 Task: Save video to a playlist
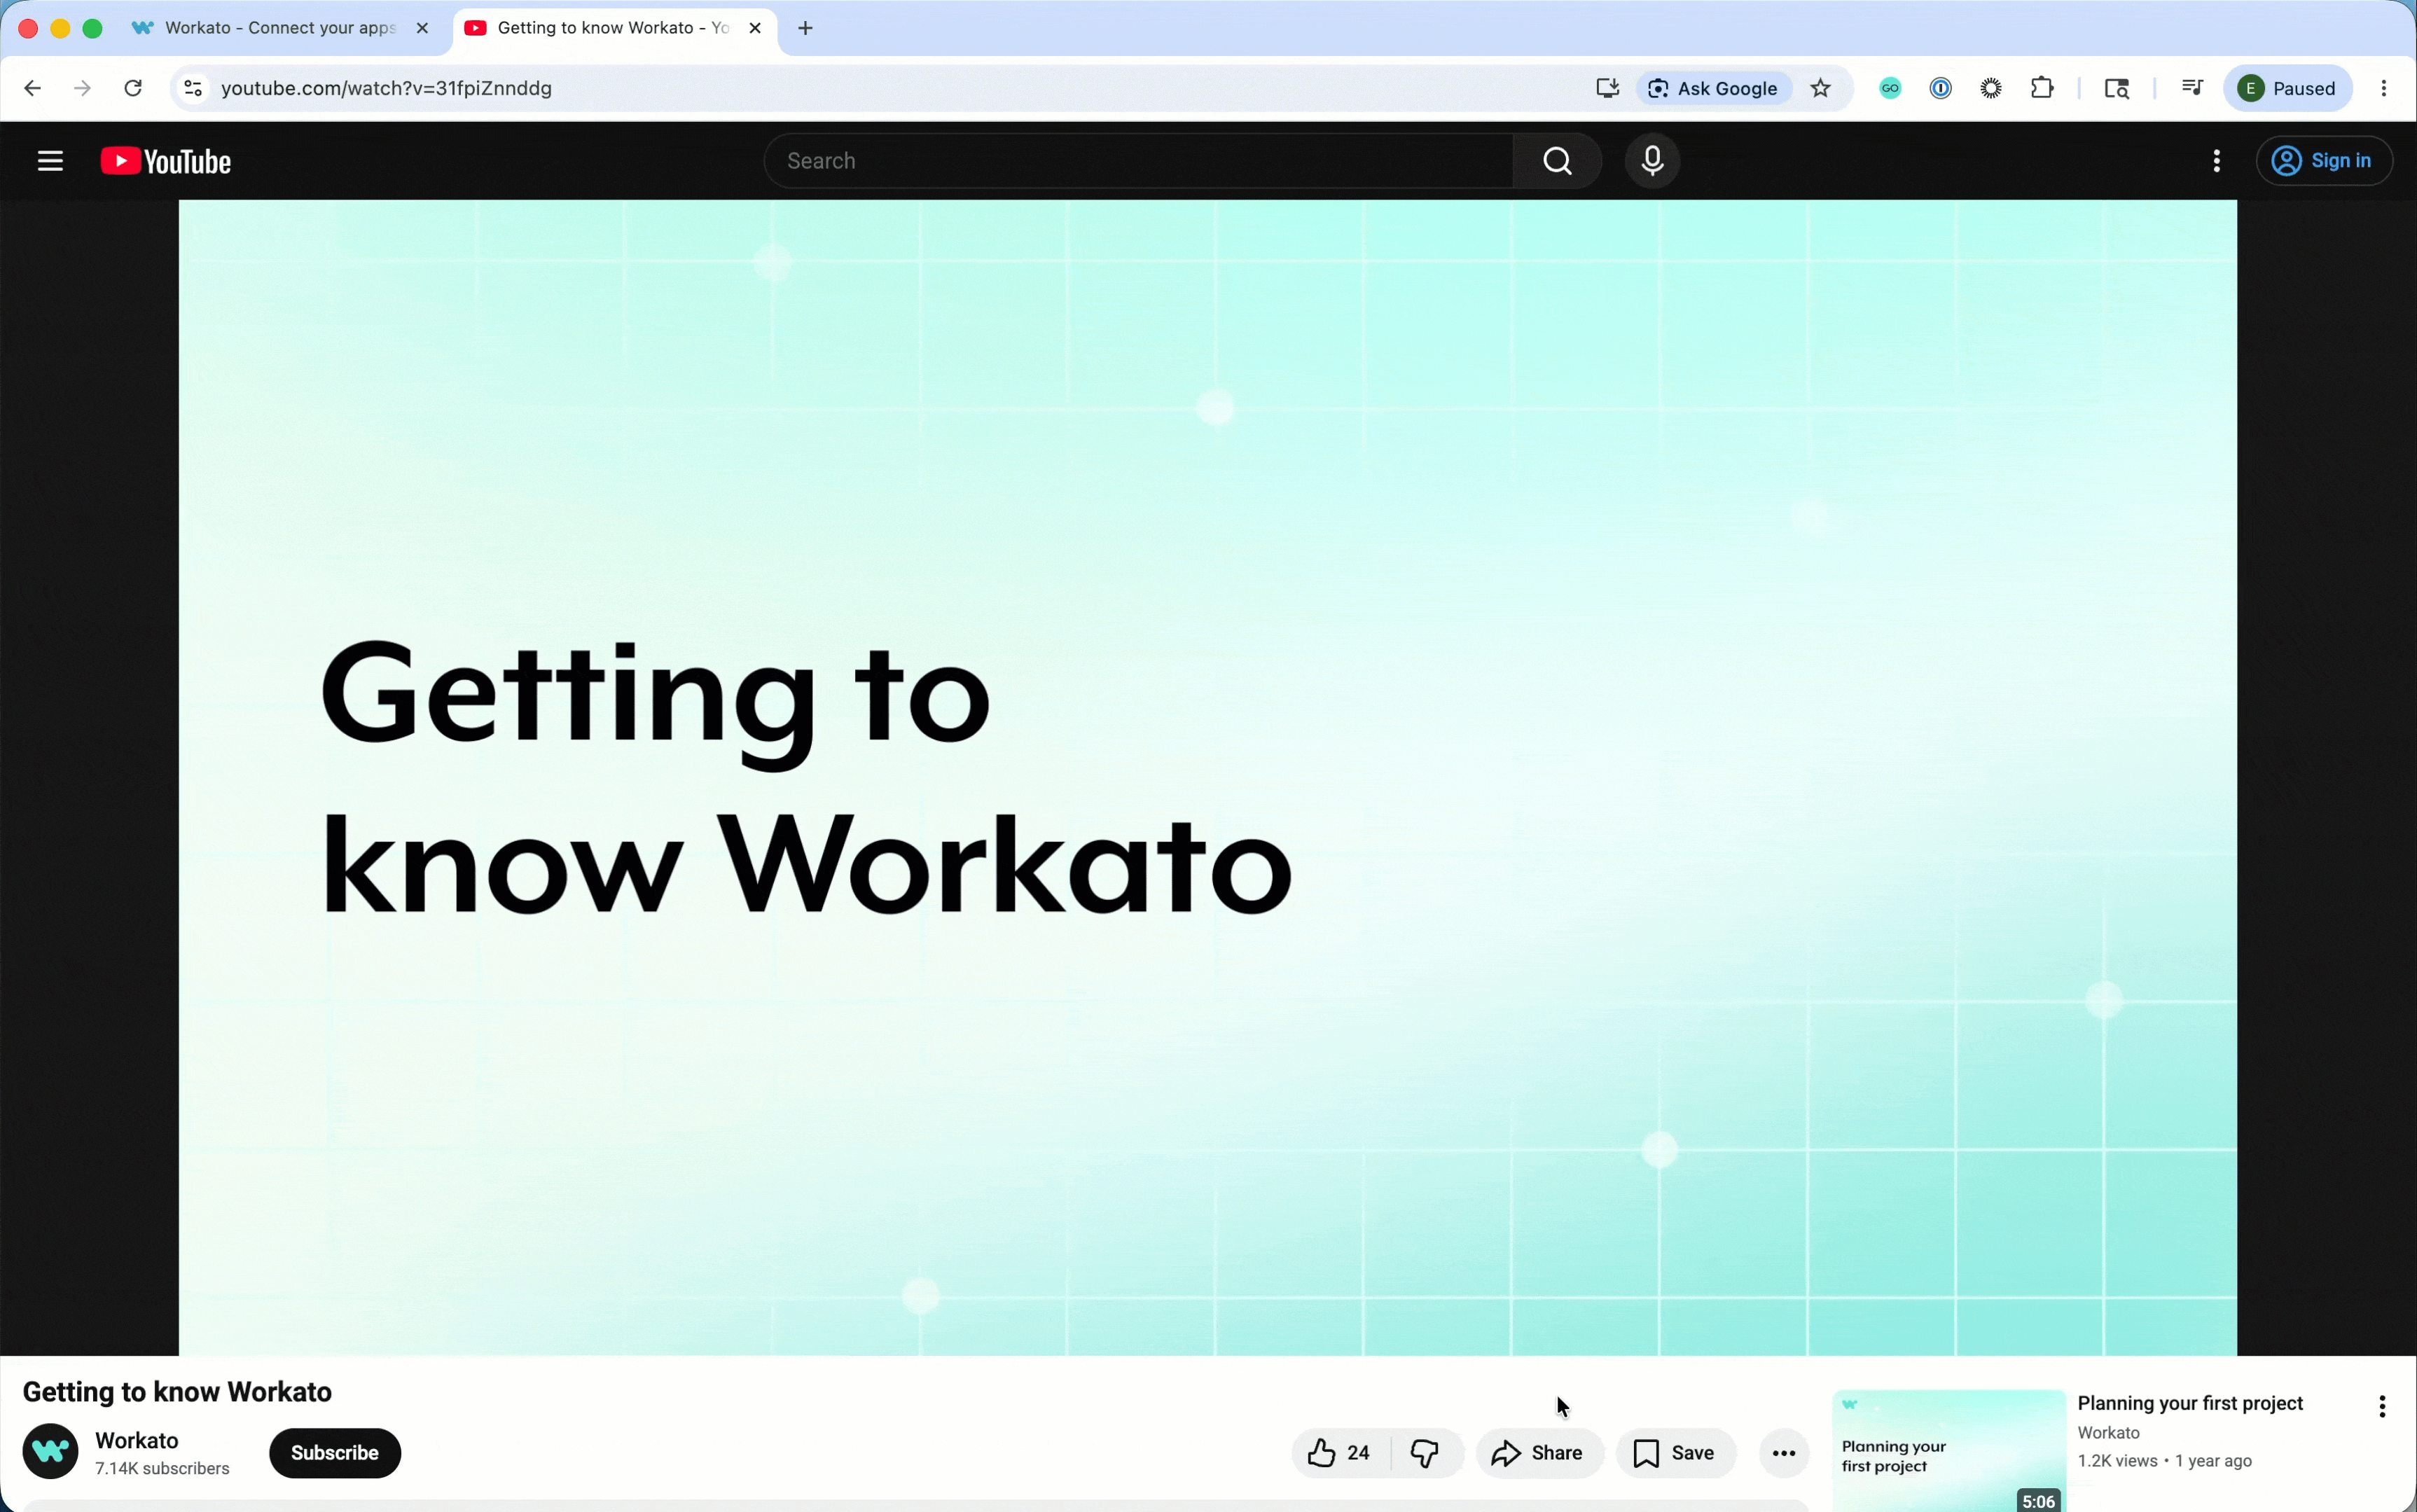pyautogui.click(x=1676, y=1453)
